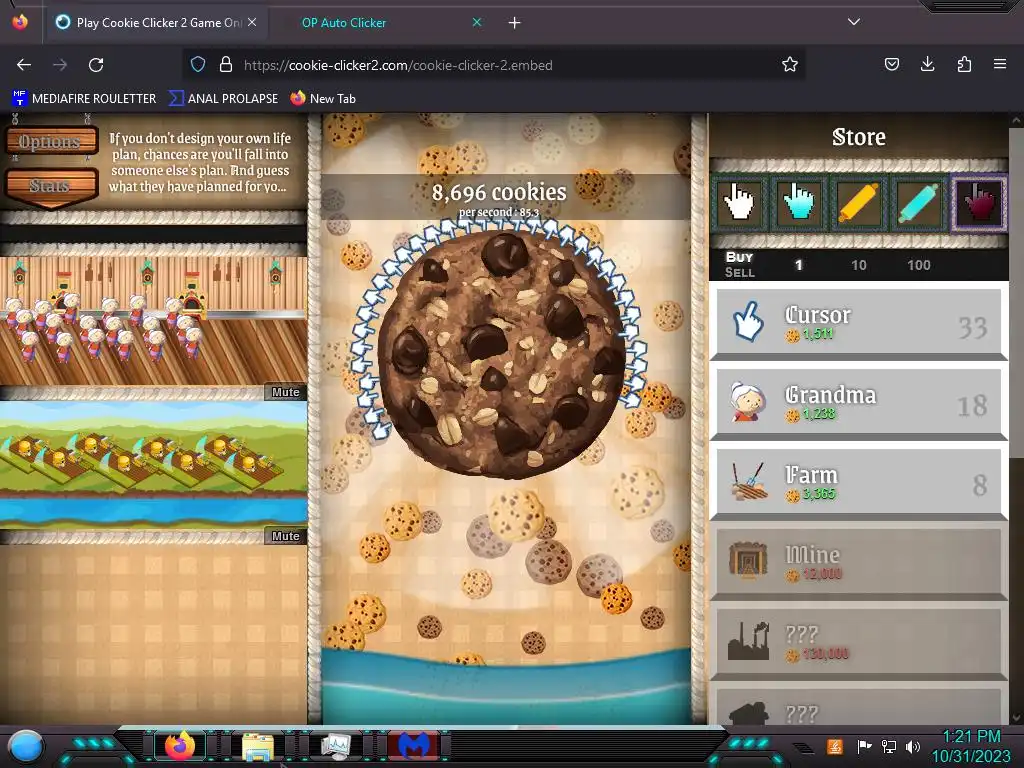Open the system monitor taskbar icon

point(336,746)
